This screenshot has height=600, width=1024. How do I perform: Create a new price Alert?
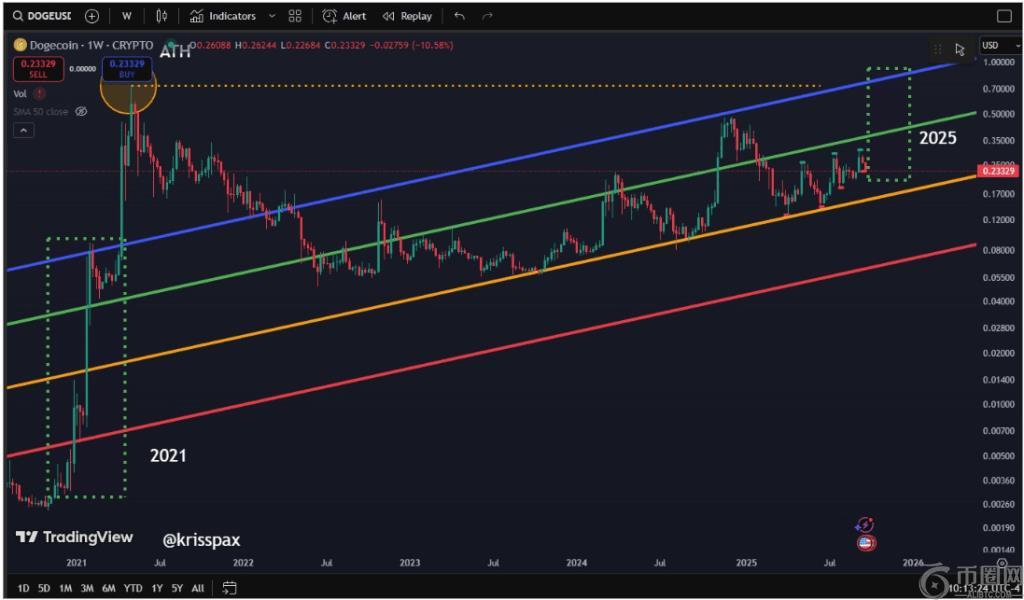click(x=344, y=16)
